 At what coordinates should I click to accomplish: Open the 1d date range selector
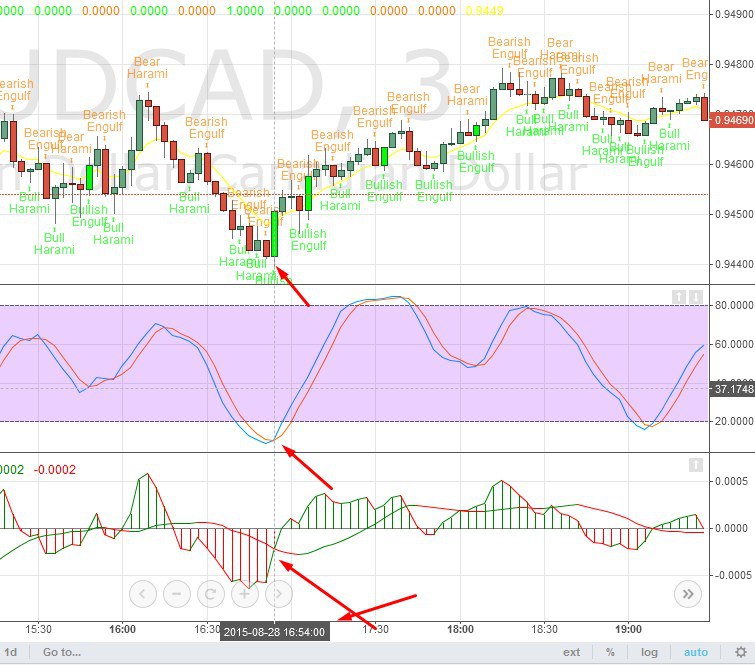point(10,652)
